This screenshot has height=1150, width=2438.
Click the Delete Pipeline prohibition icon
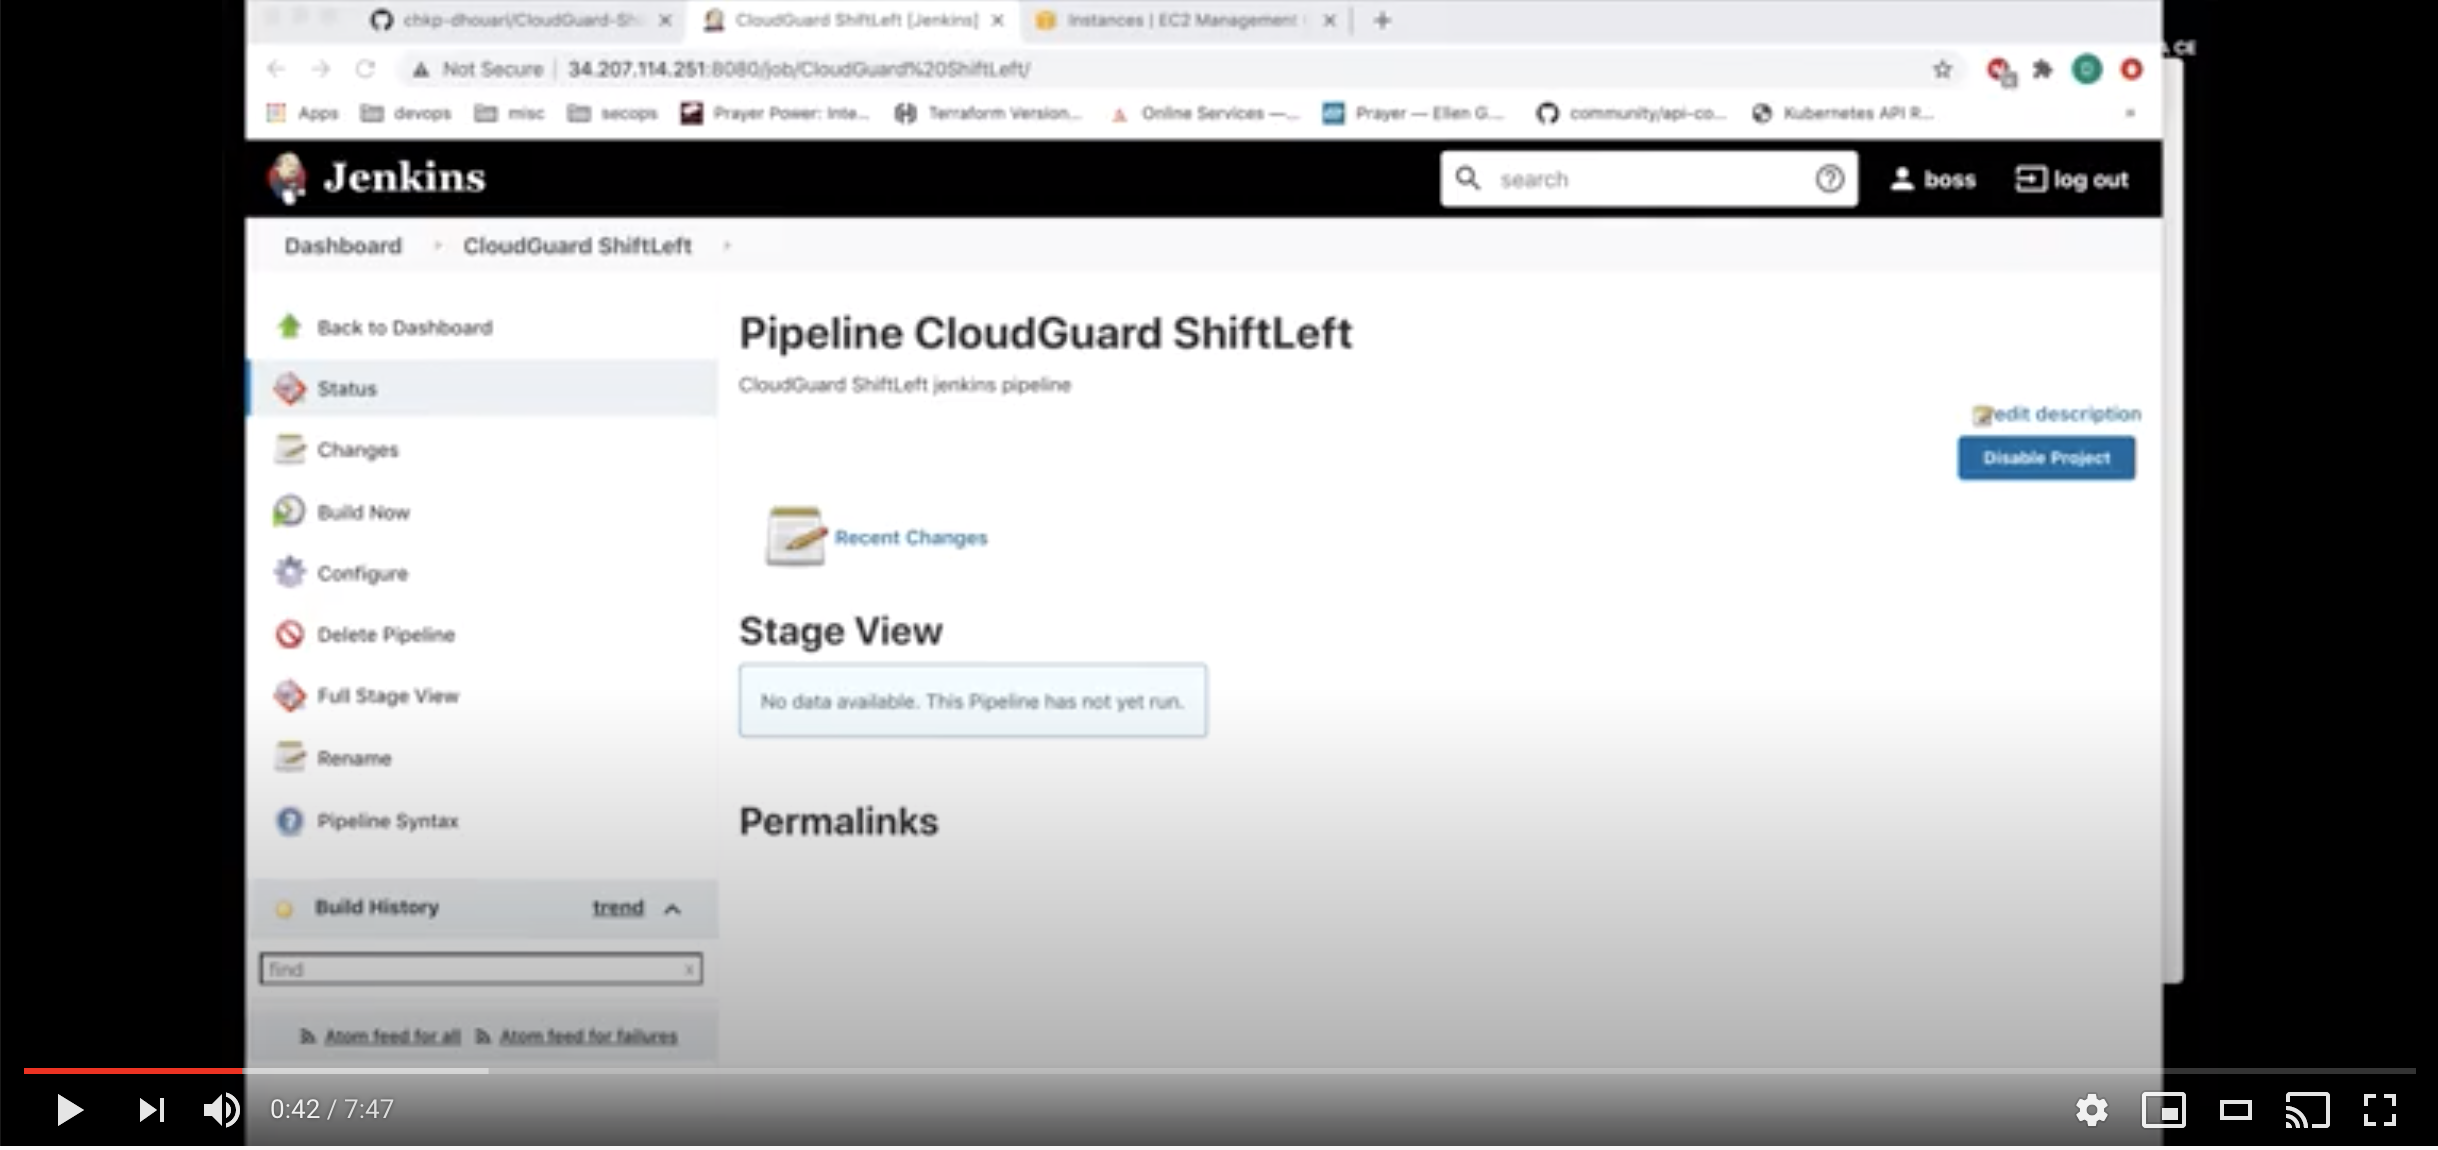tap(289, 634)
